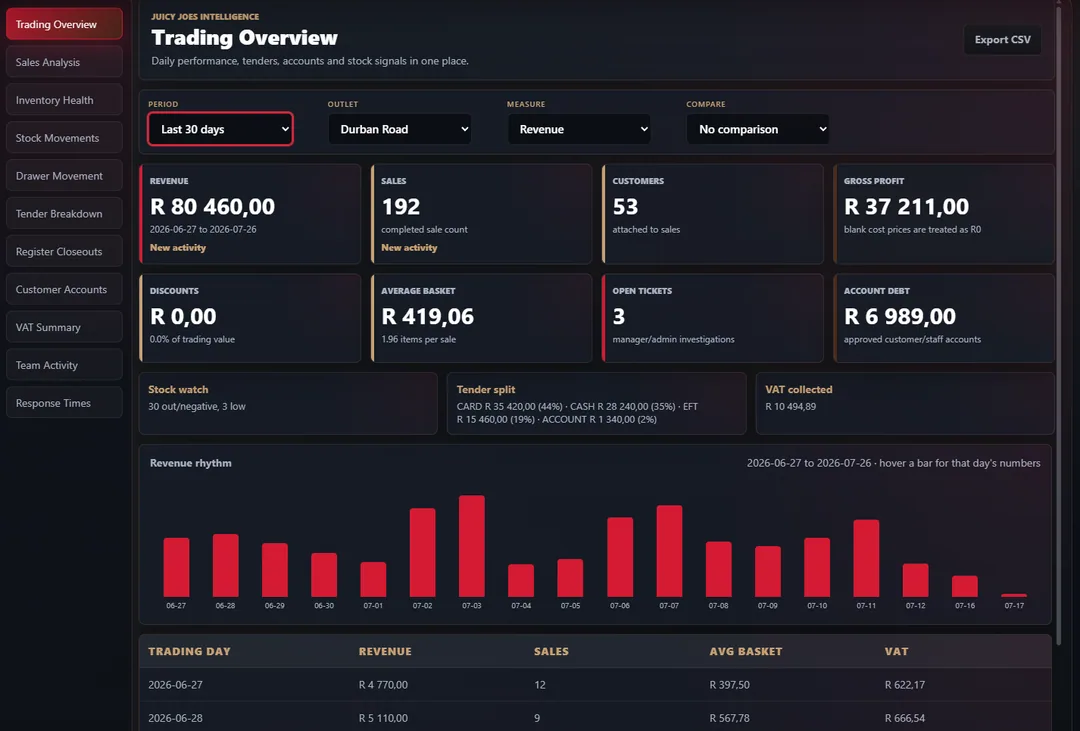Select Stock Movements in the sidebar
The image size is (1080, 731).
[x=64, y=138]
